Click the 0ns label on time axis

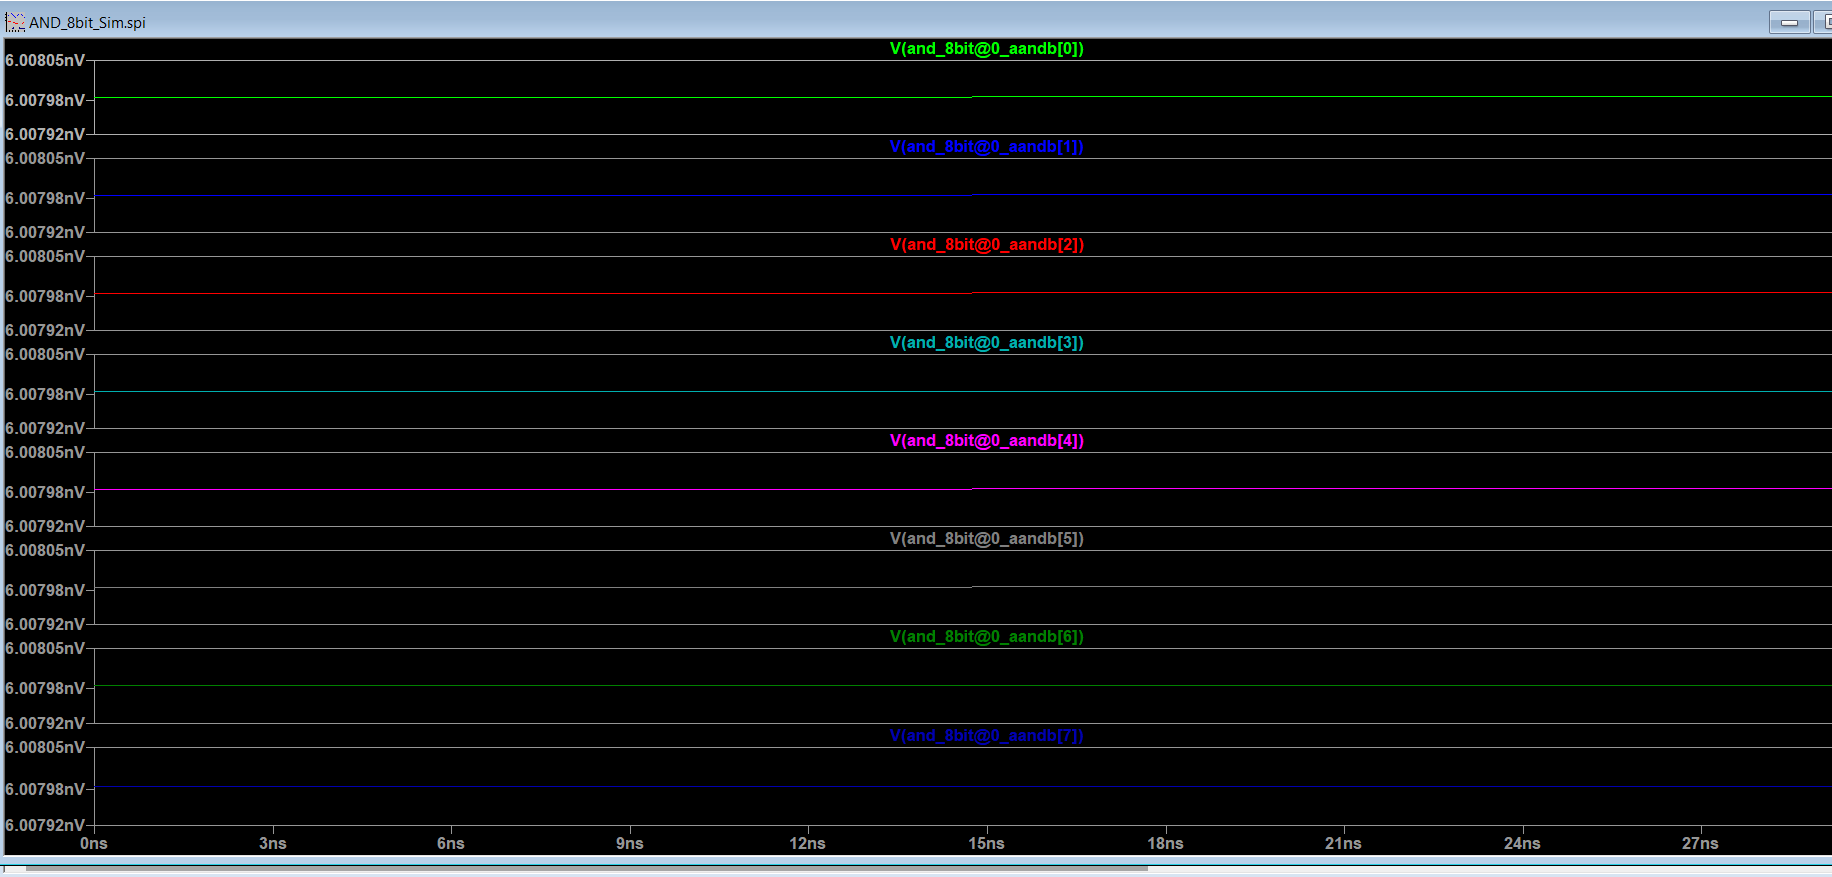[94, 843]
